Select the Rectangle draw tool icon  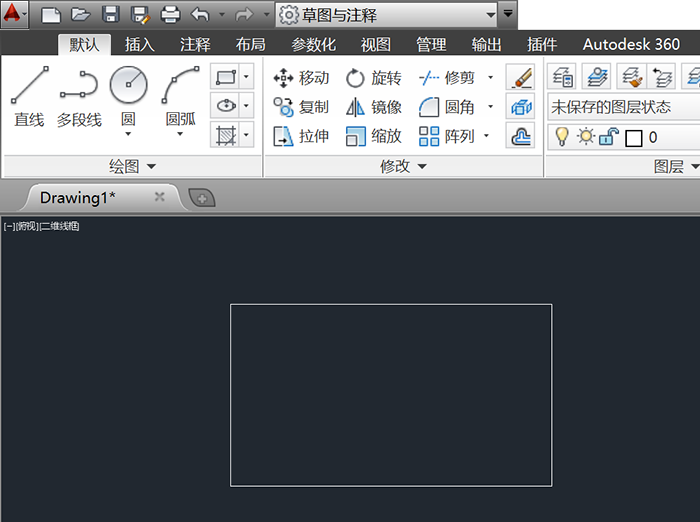click(x=226, y=77)
